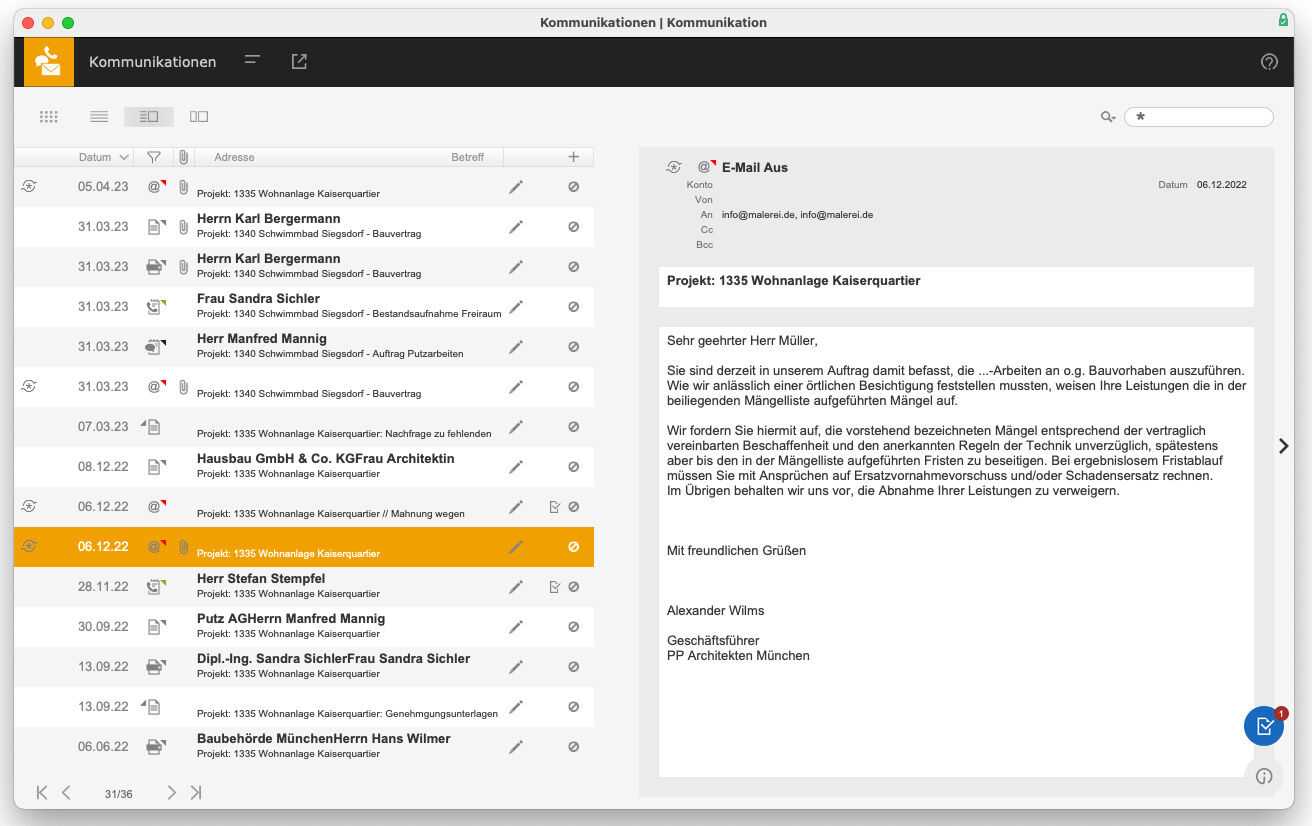Edit the 05.04.23 email entry
This screenshot has height=826, width=1312.
(516, 187)
